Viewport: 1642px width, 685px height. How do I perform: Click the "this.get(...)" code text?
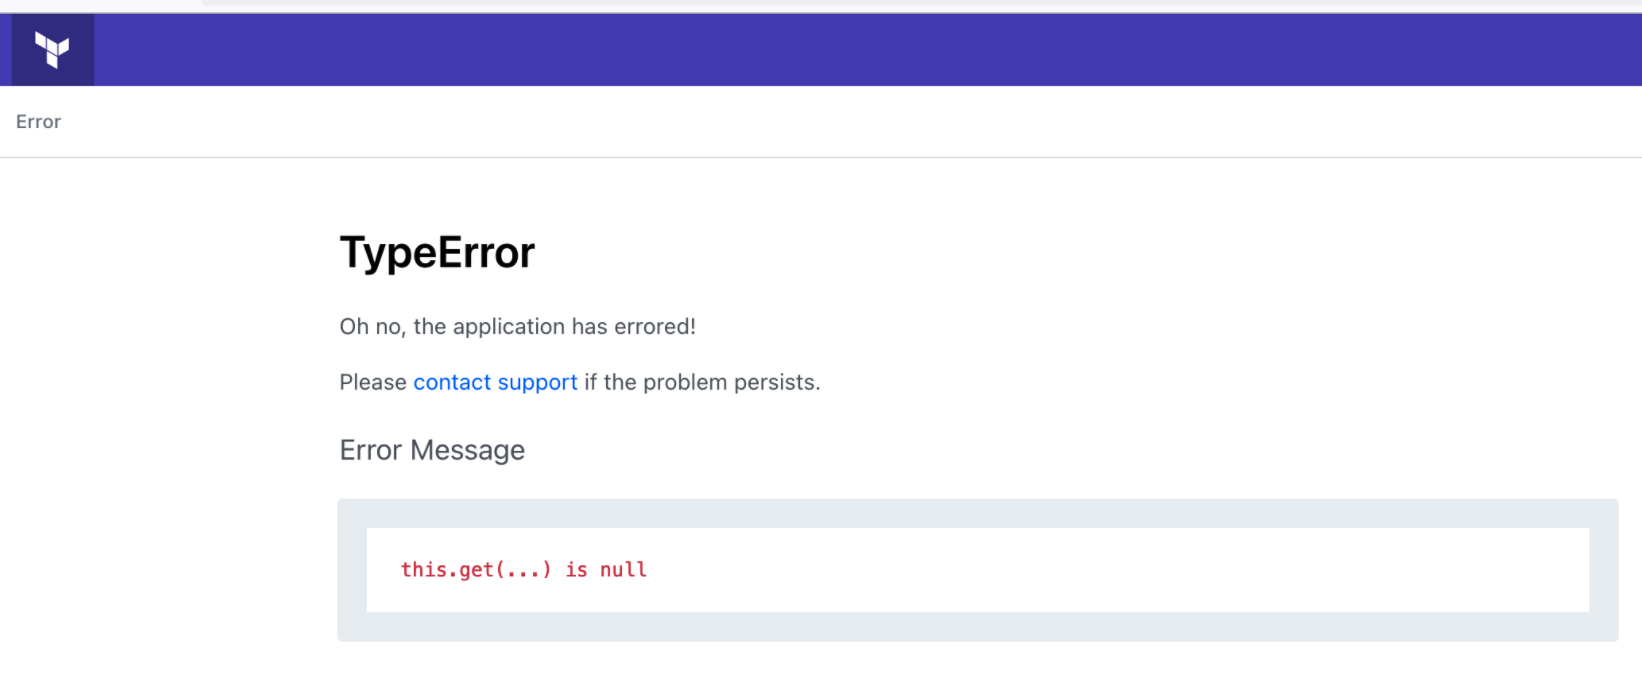(476, 570)
